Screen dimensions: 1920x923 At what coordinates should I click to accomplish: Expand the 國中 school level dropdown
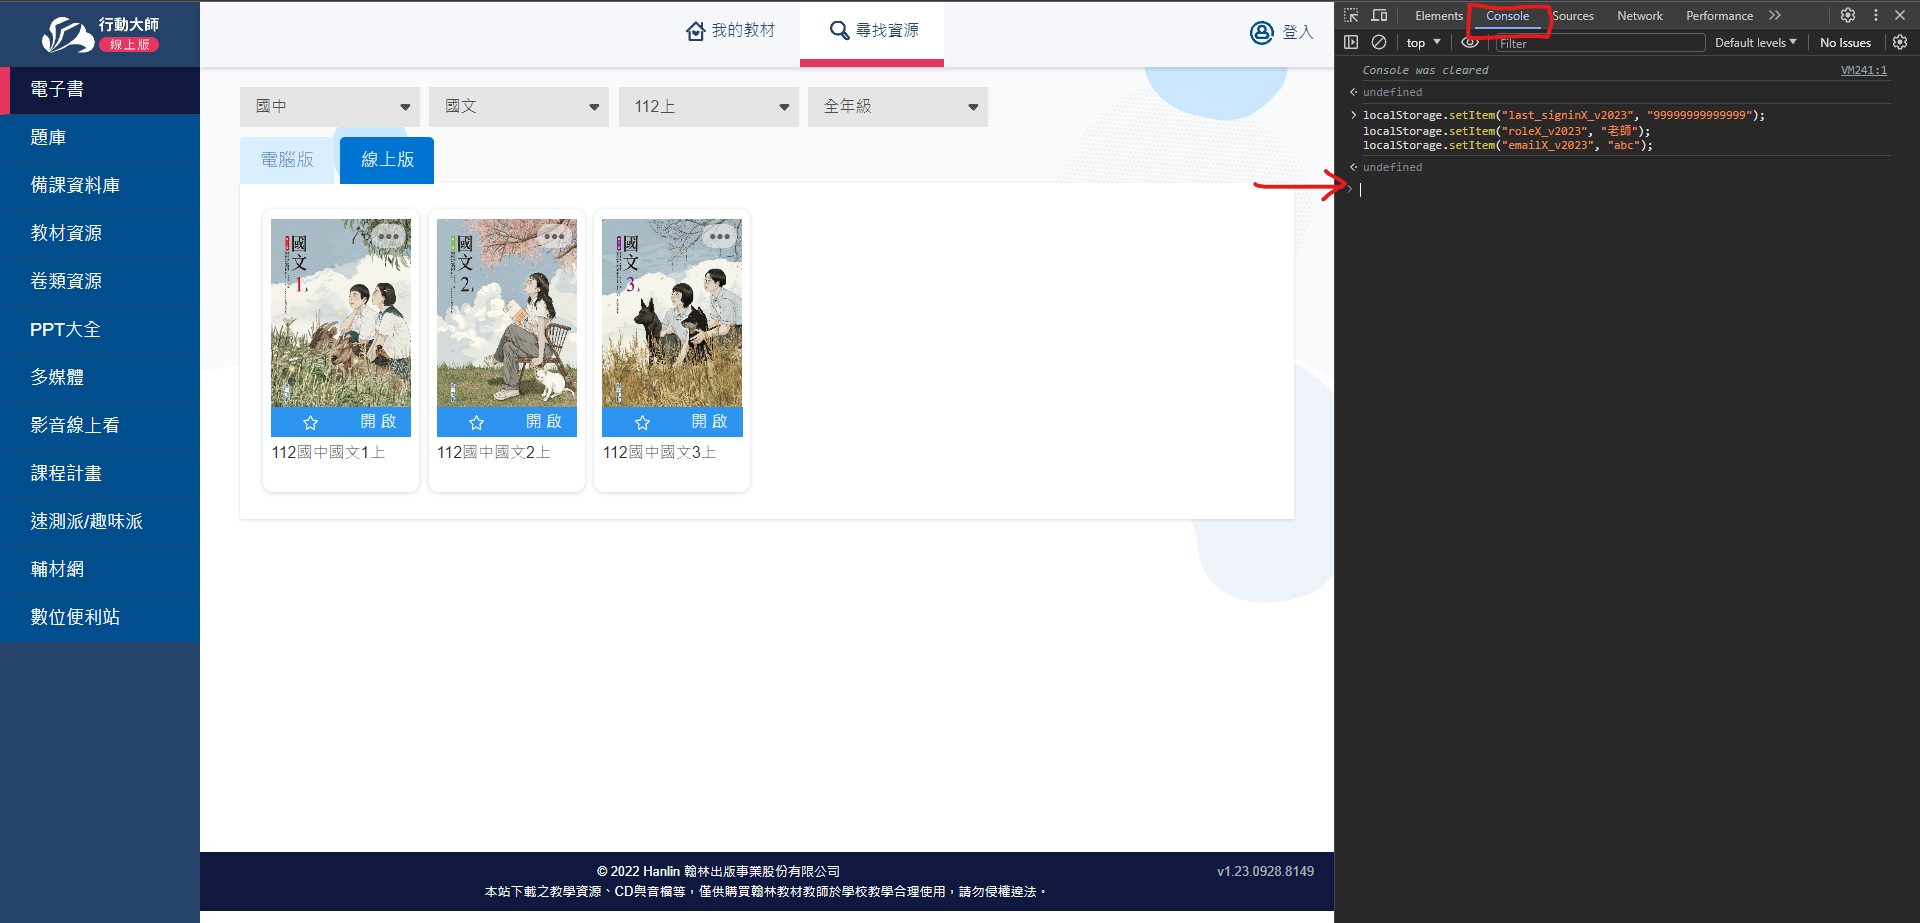(x=330, y=106)
